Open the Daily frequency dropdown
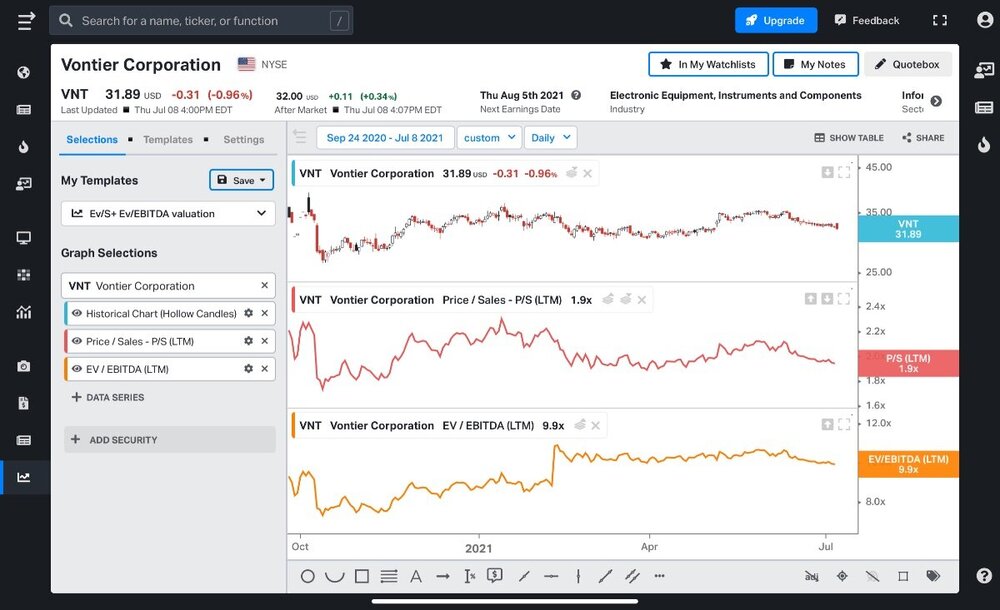1000x610 pixels. 551,138
